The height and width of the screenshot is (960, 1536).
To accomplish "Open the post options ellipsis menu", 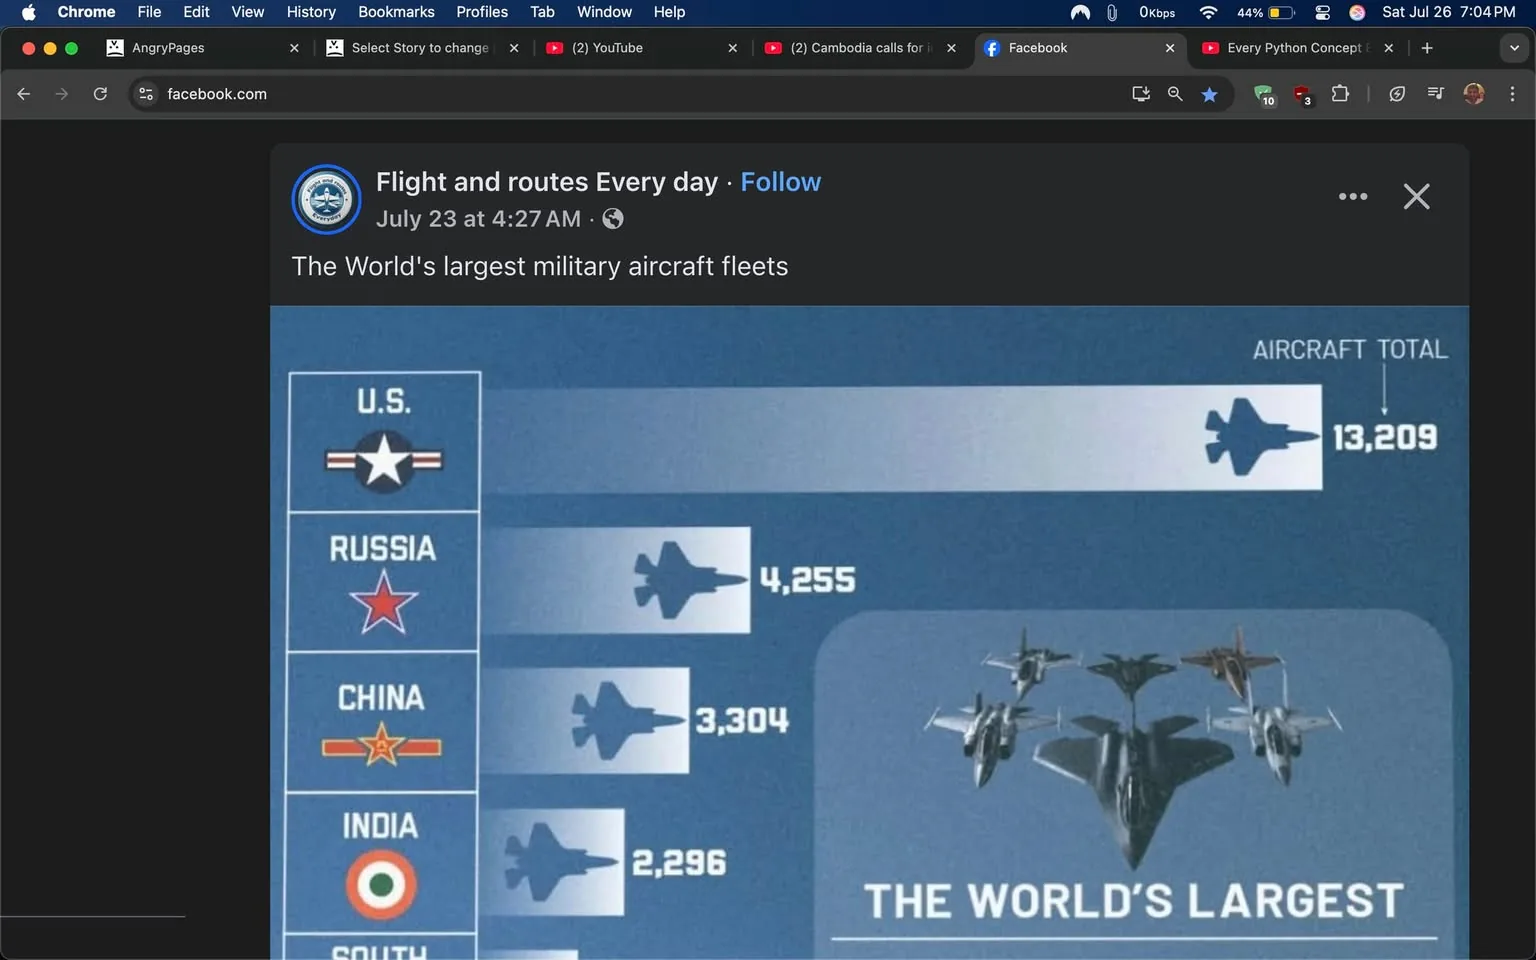I will click(x=1352, y=196).
